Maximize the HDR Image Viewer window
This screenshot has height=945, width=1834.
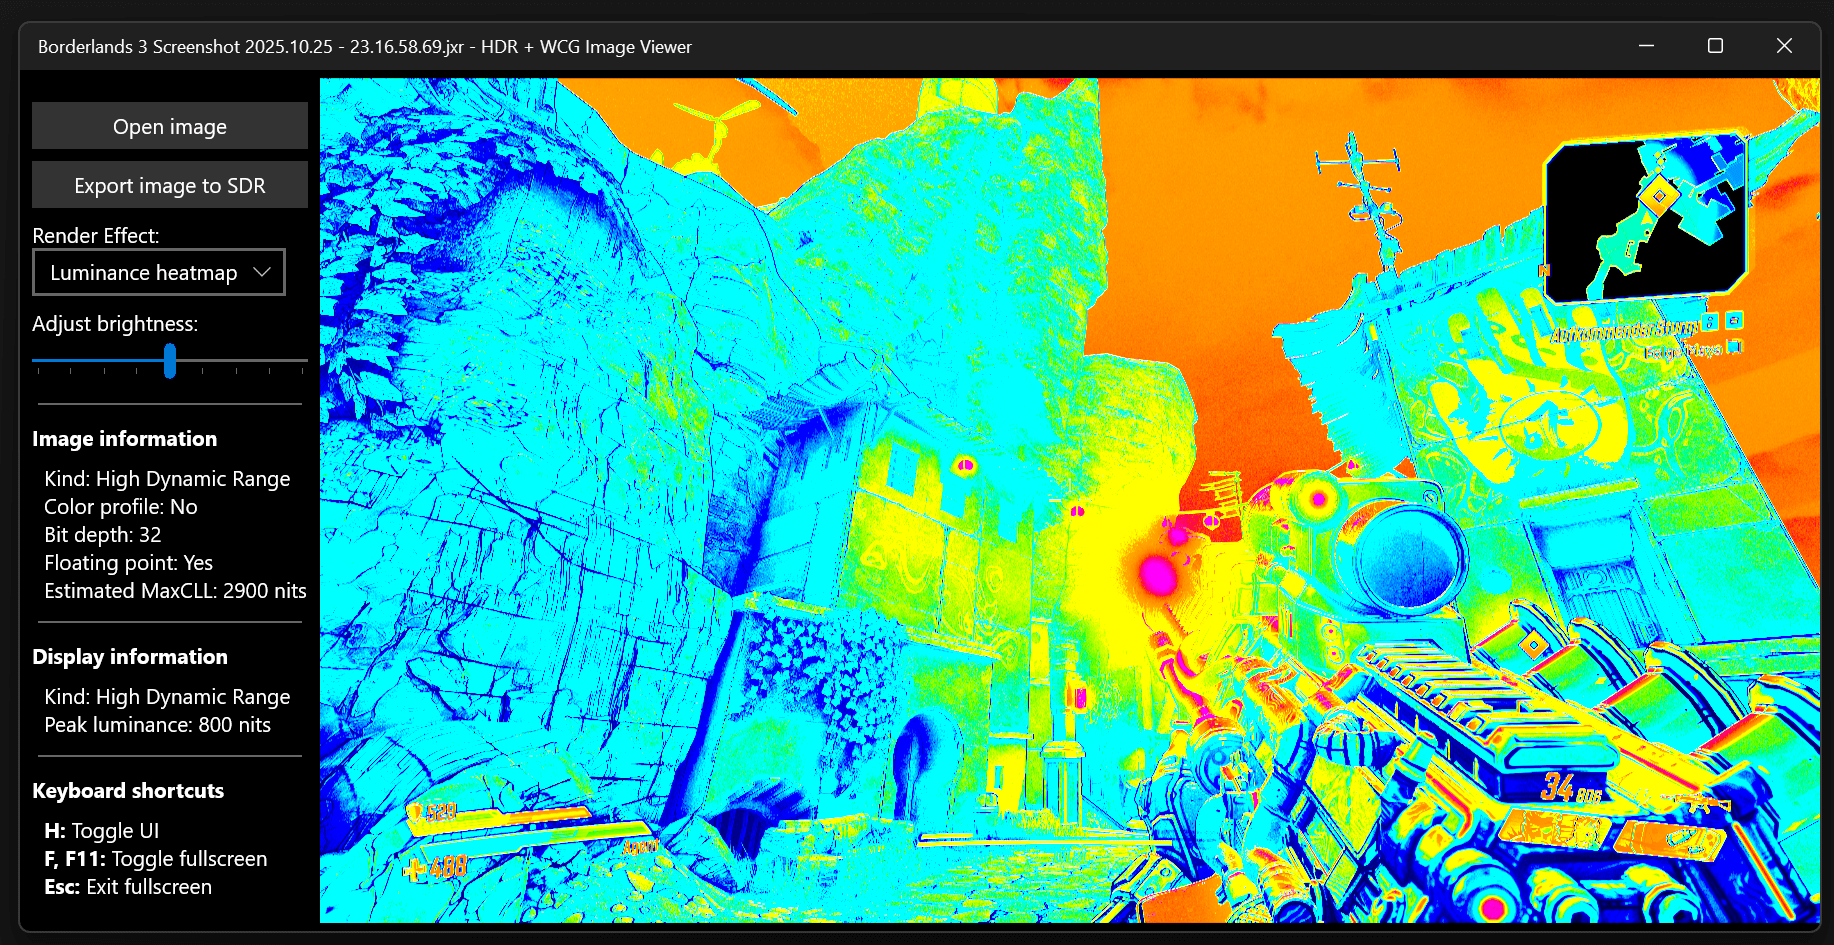point(1715,46)
